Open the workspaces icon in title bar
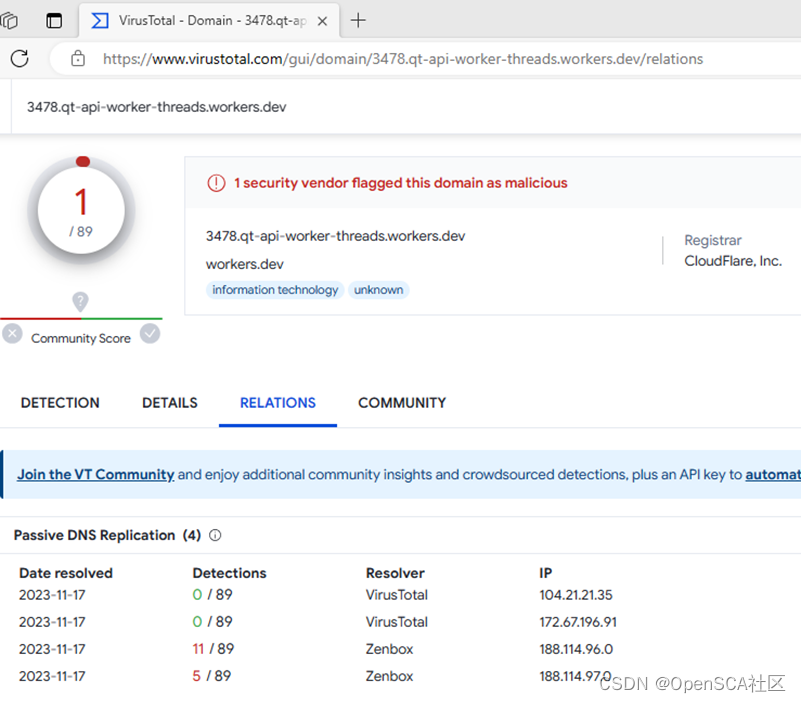Viewport: 801px width, 703px height. 9,20
